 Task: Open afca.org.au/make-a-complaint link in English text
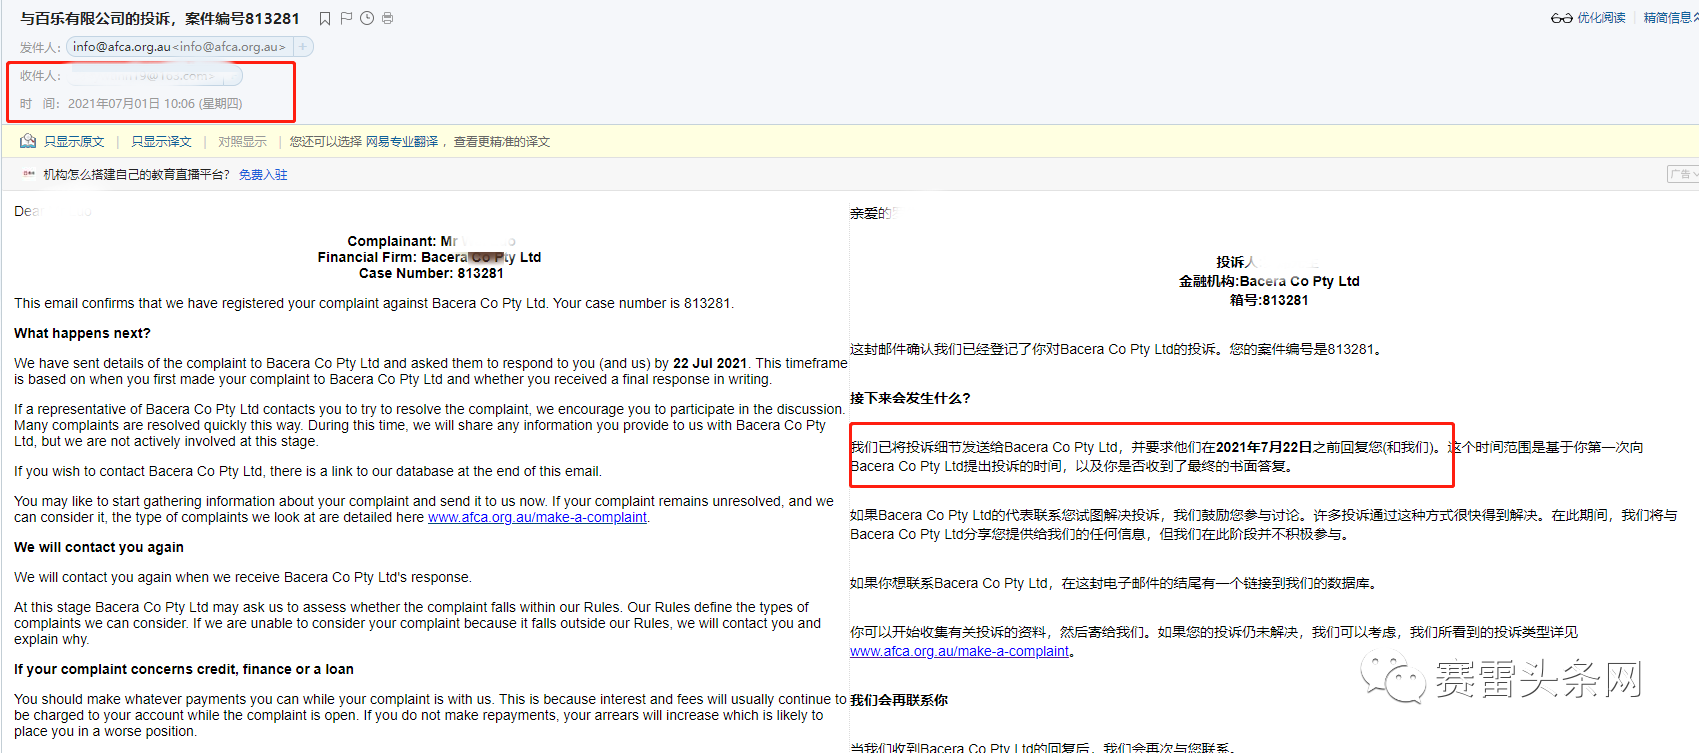click(x=537, y=517)
